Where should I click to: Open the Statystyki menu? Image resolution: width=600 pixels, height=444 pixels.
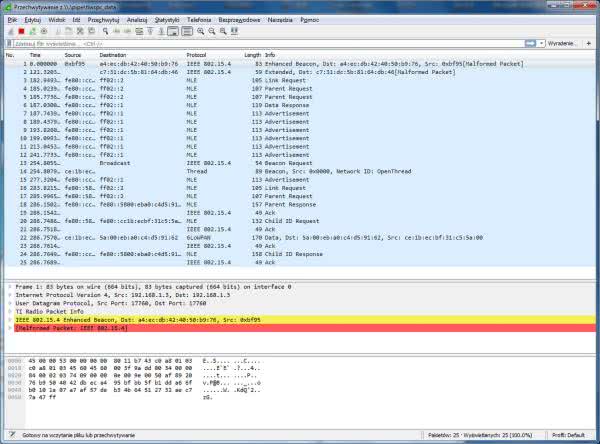pyautogui.click(x=167, y=19)
